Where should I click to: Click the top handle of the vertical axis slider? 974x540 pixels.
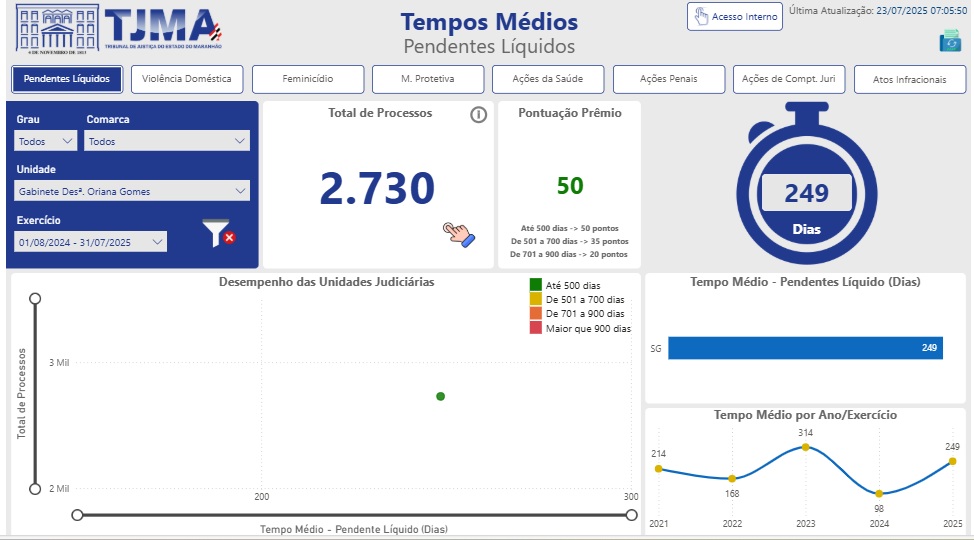point(35,299)
